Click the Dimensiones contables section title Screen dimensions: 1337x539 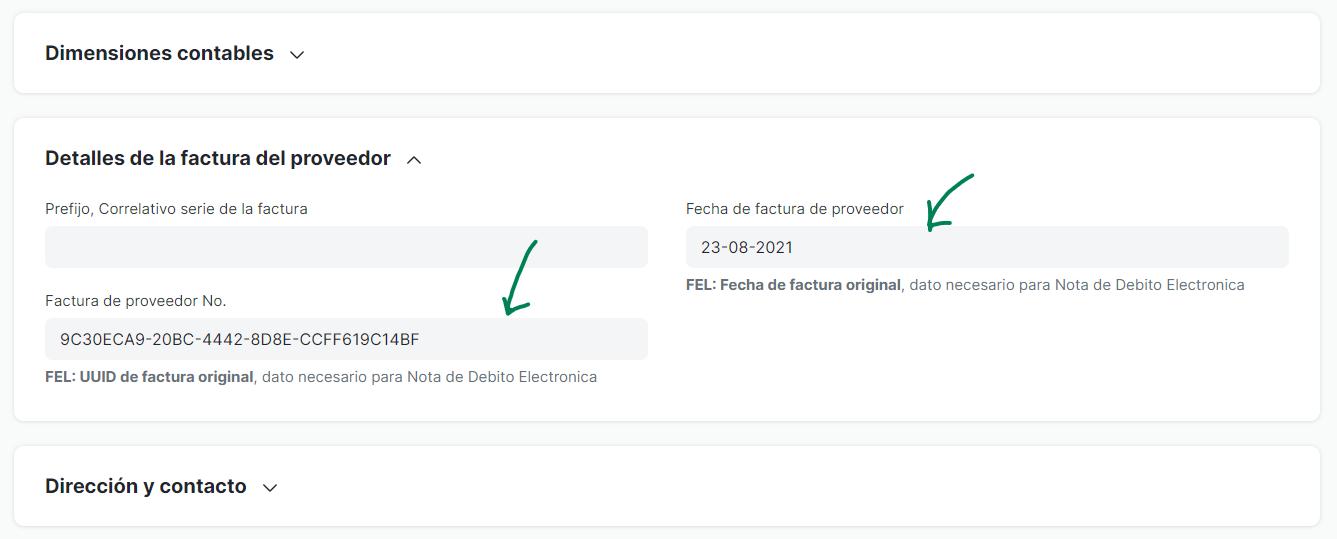(159, 53)
